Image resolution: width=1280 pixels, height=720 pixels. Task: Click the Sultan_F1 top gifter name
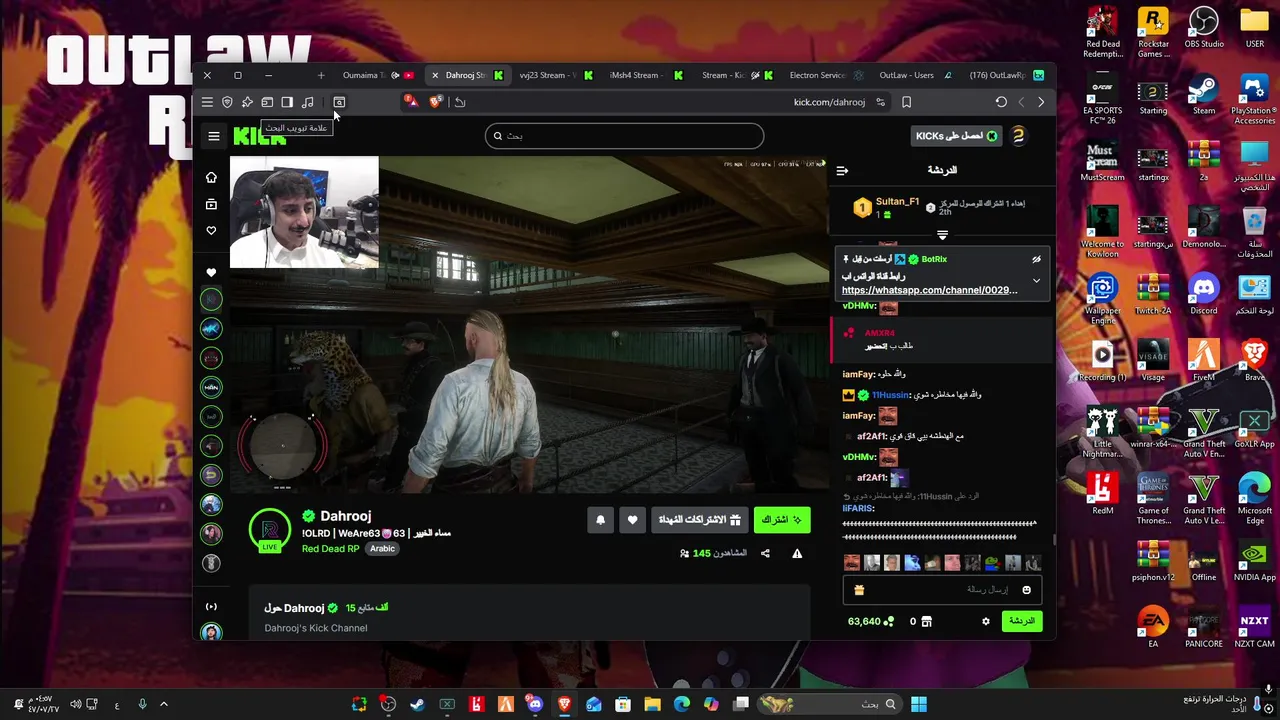(x=897, y=202)
